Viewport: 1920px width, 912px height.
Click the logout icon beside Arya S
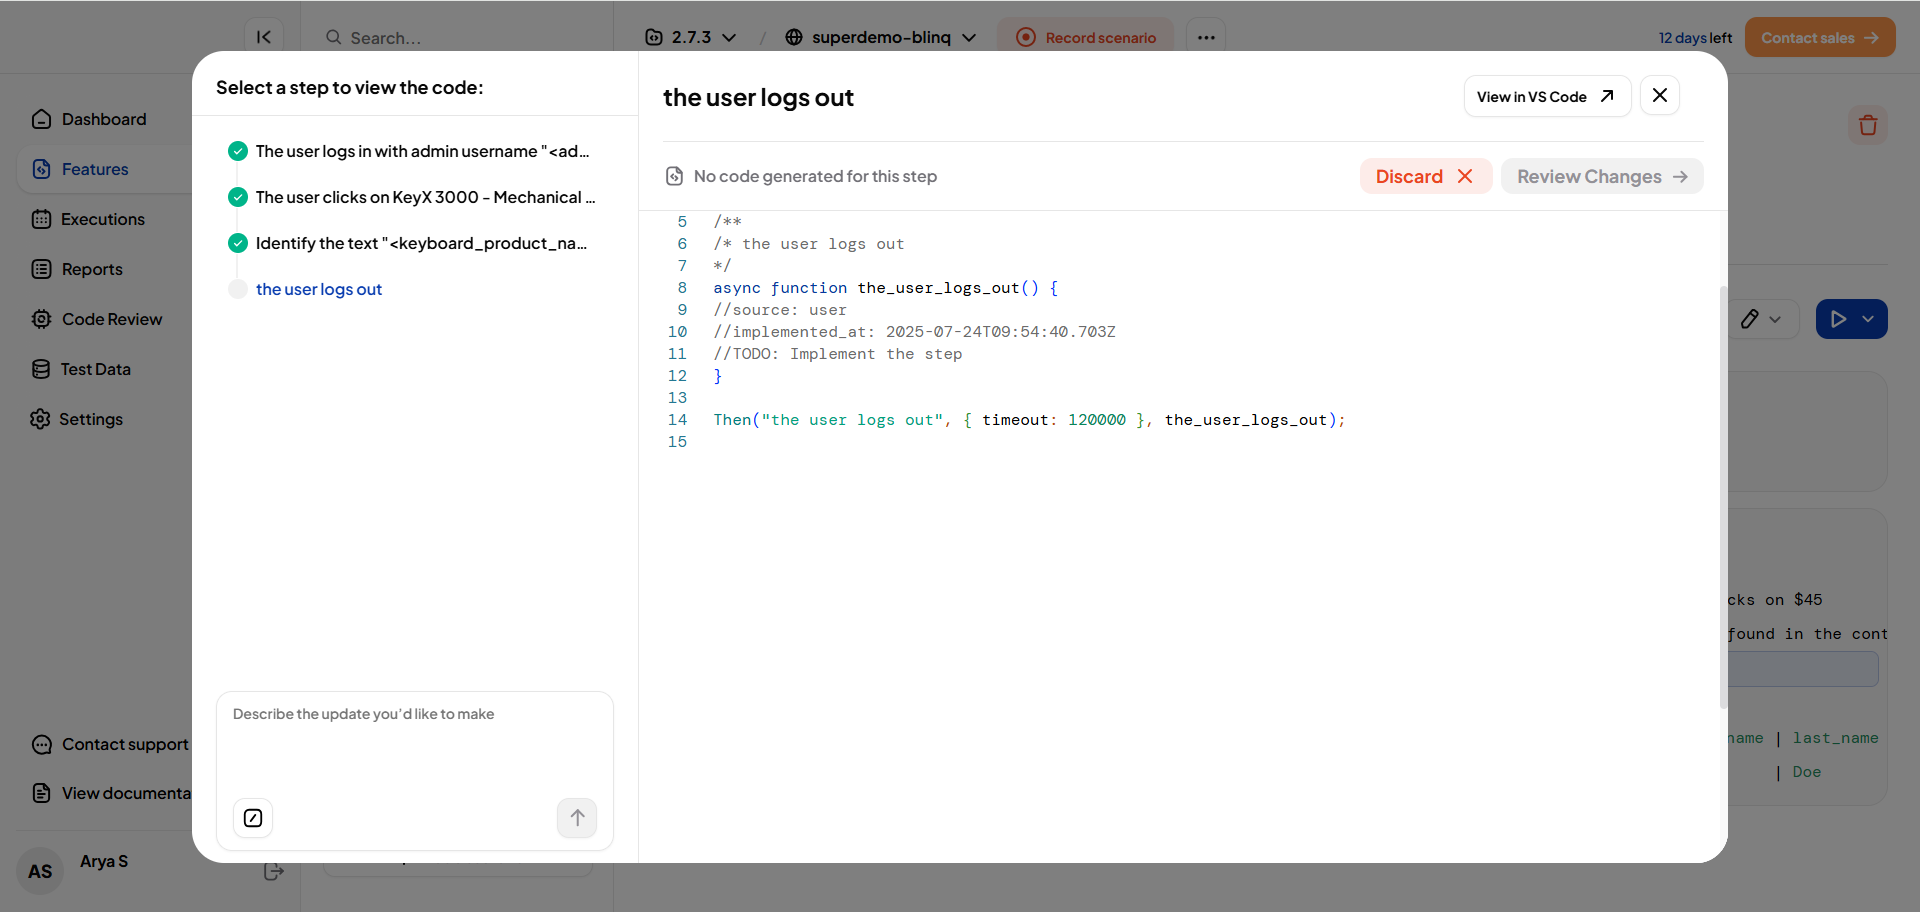[273, 872]
